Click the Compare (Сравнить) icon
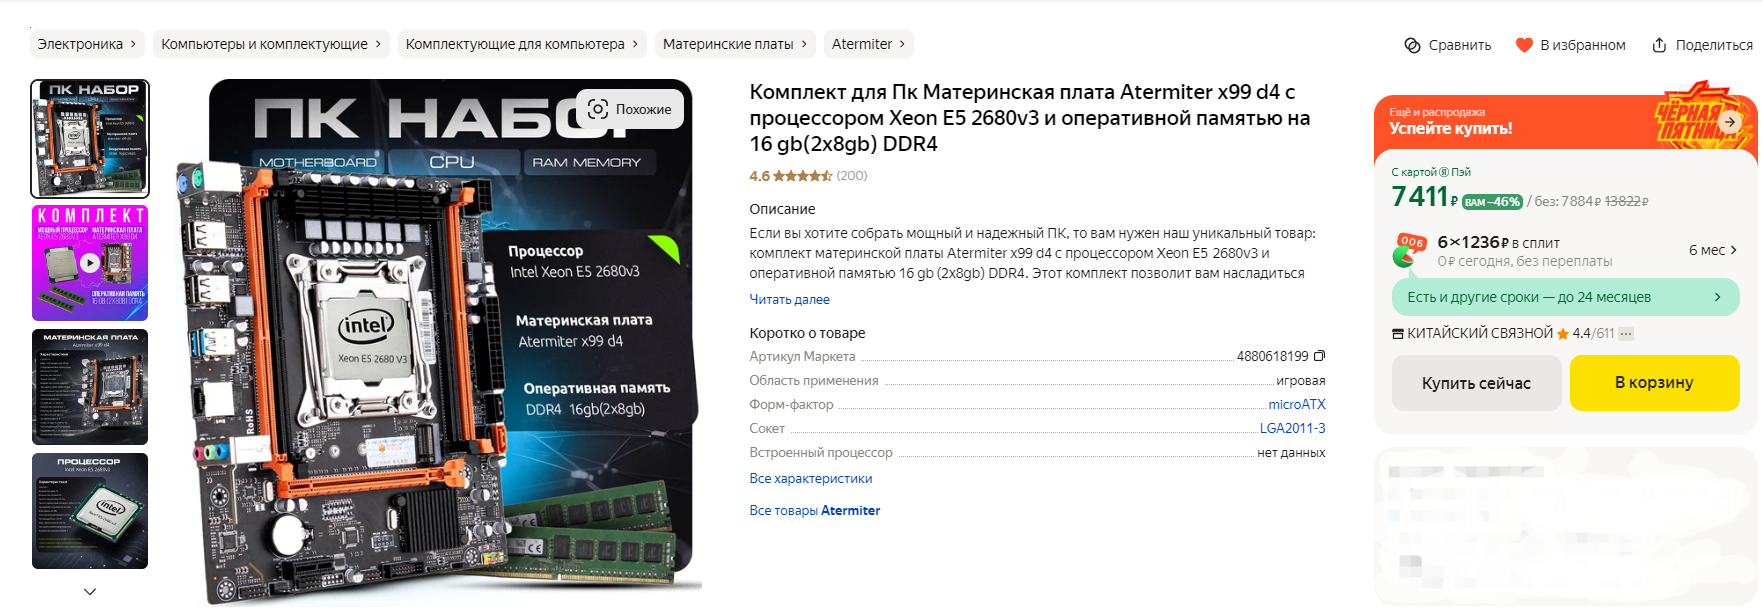 point(1412,45)
